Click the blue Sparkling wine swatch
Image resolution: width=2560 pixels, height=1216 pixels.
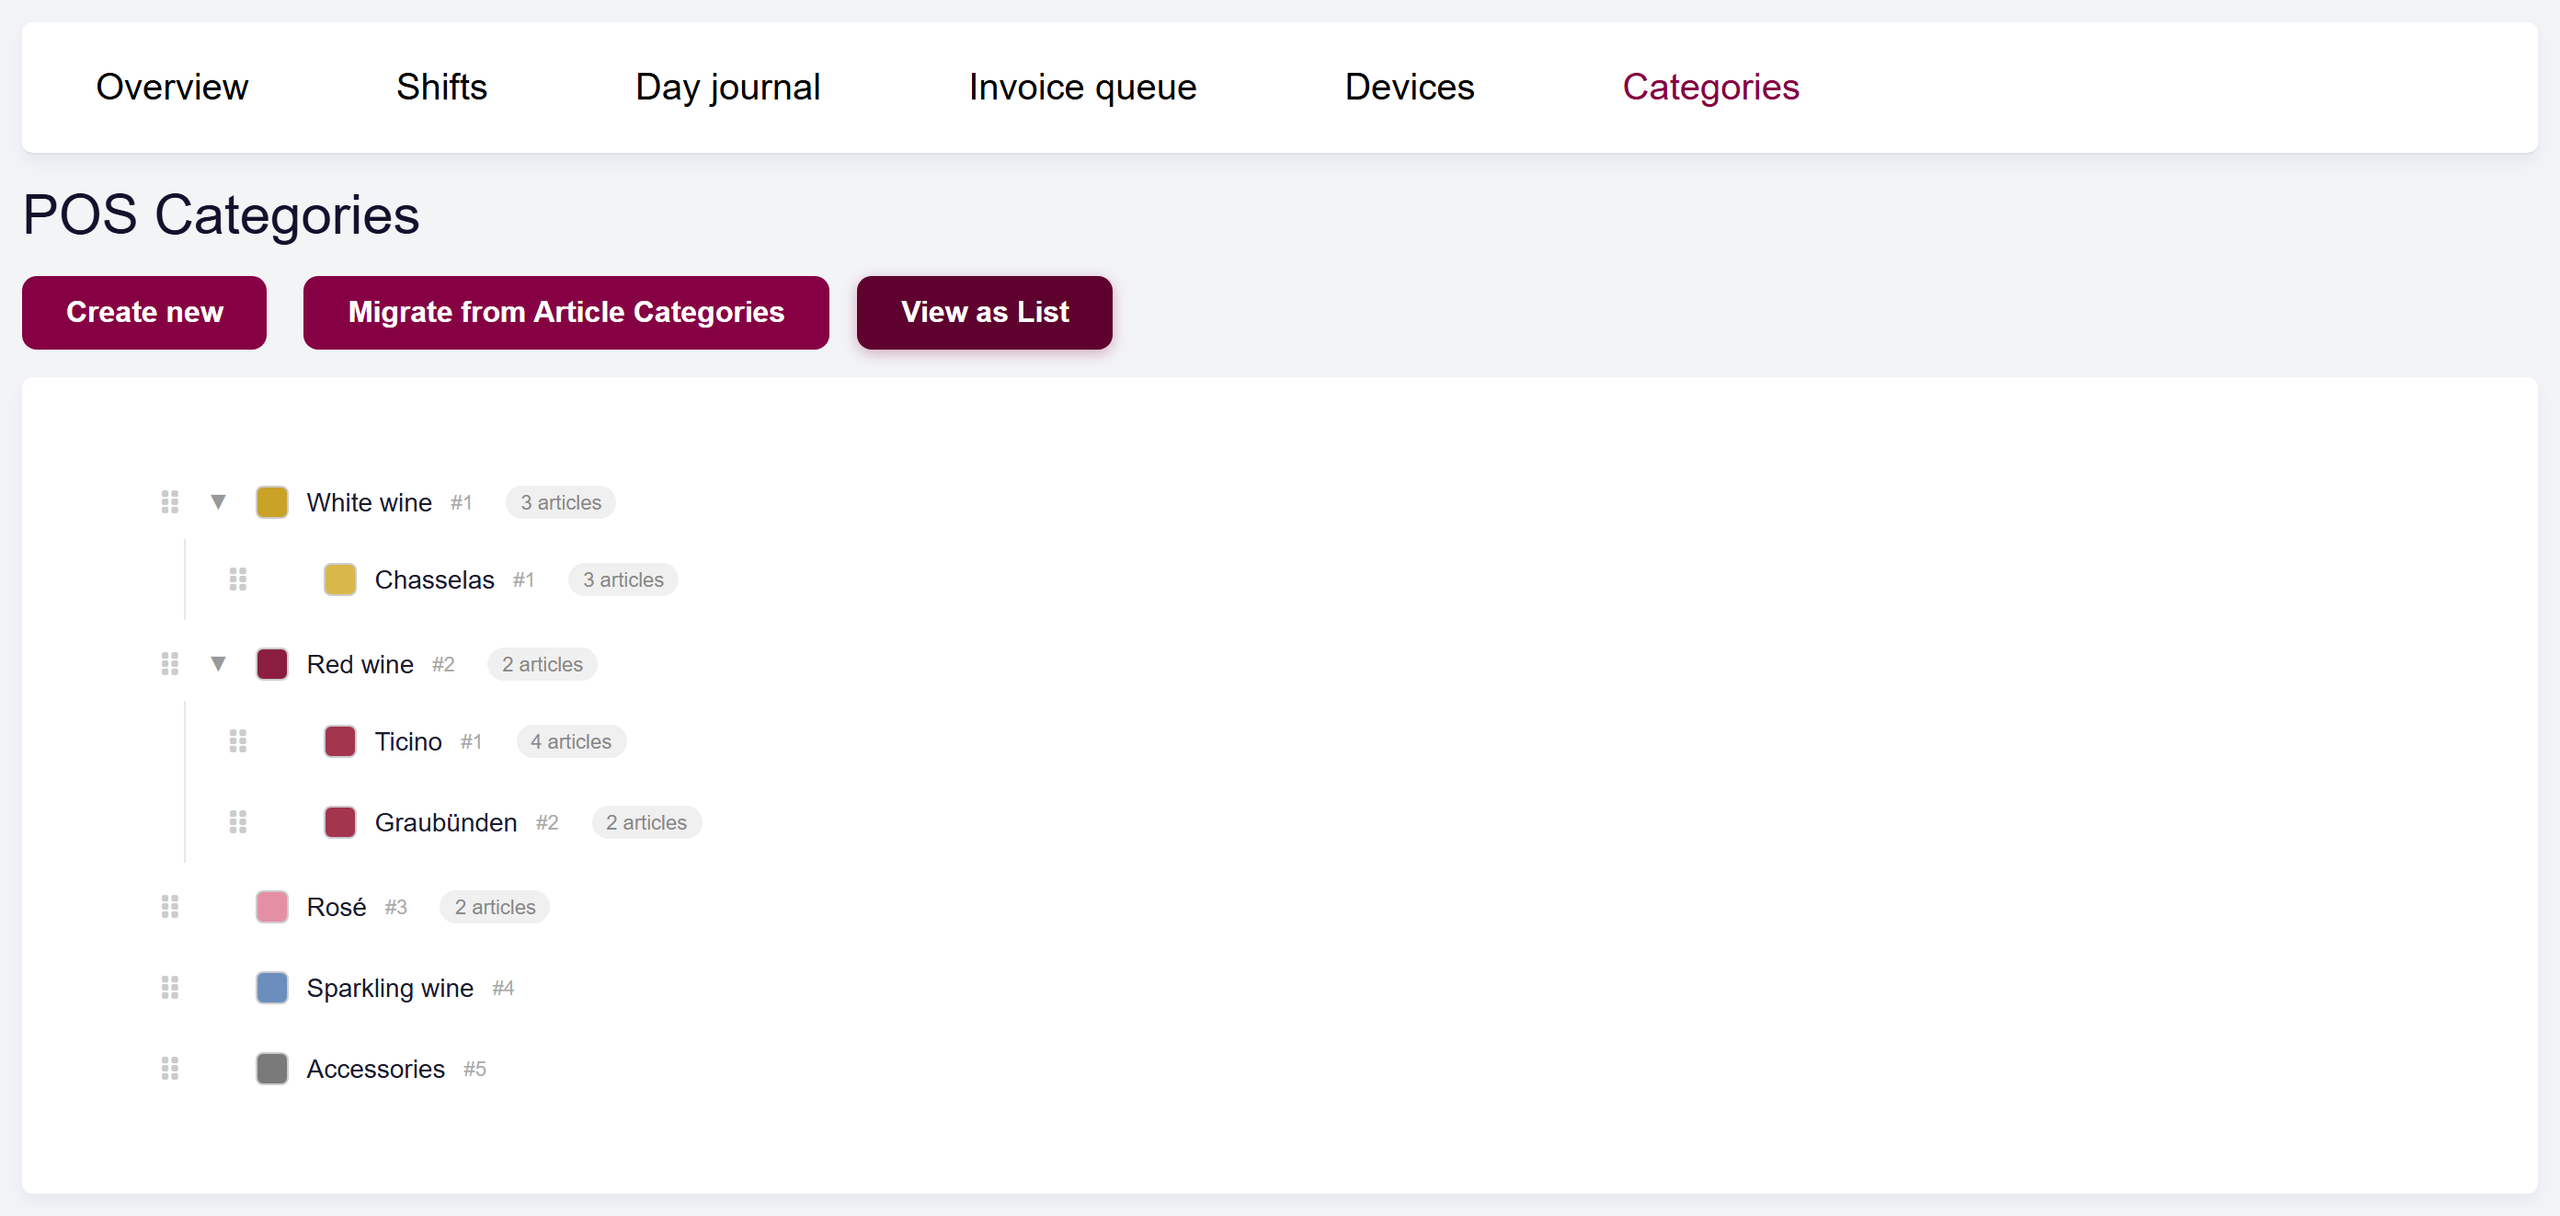(272, 988)
